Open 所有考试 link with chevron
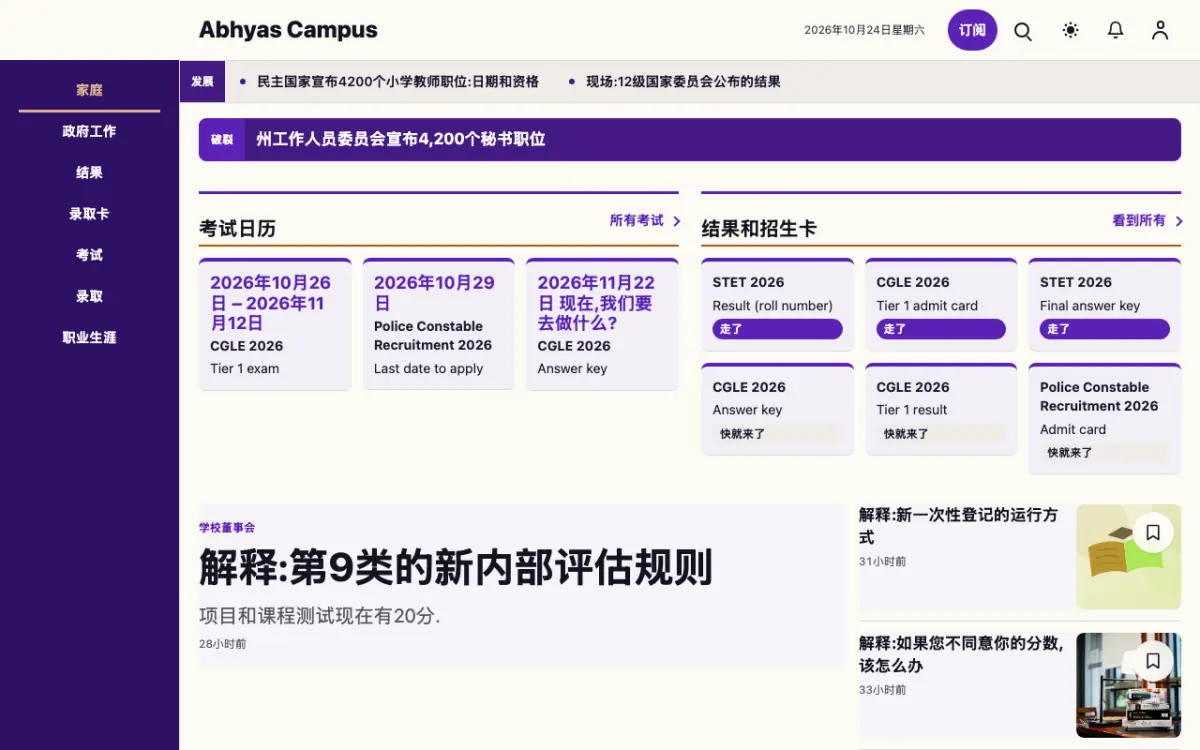This screenshot has width=1200, height=750. (645, 221)
